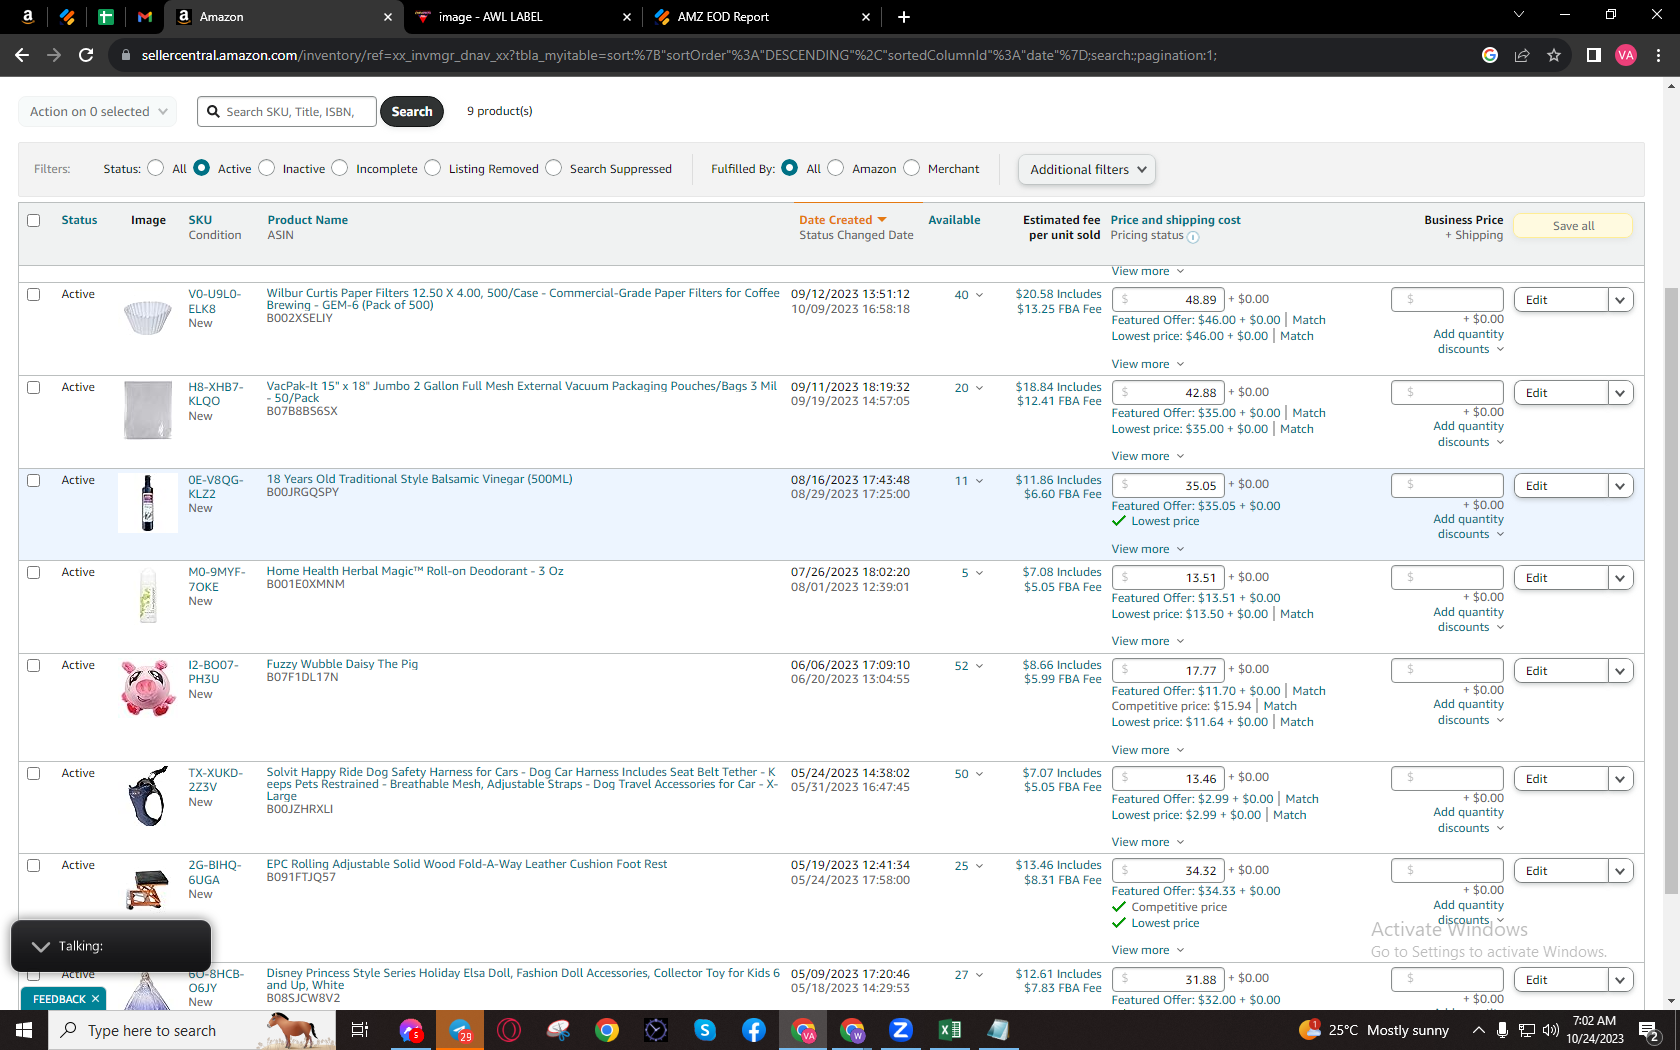Expand 'View more' under Herbal Magic Deodorant row

tap(1148, 641)
